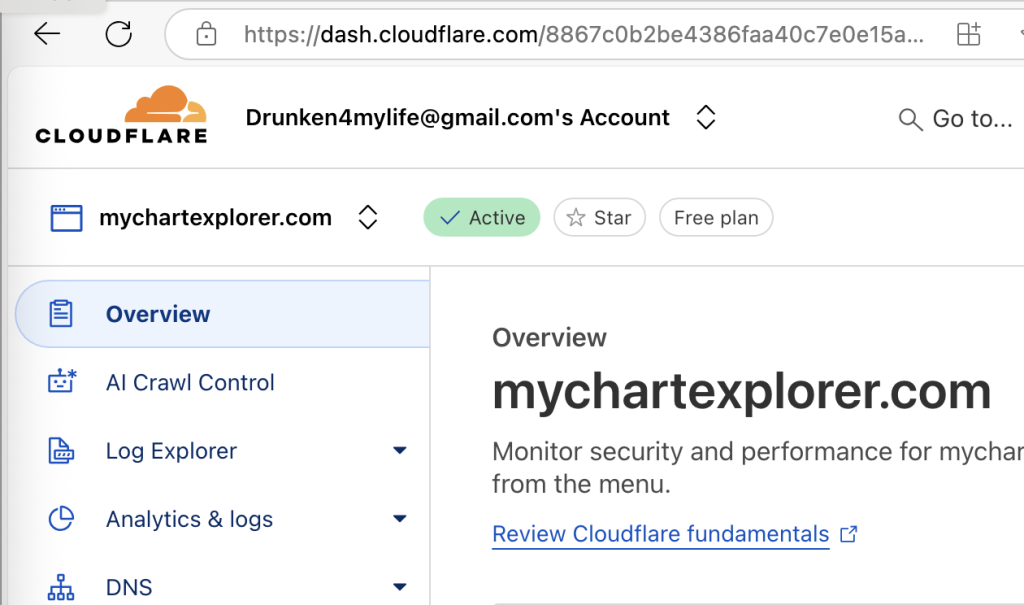The image size is (1024, 605).
Task: Reload the page with refresh icon
Action: click(119, 34)
